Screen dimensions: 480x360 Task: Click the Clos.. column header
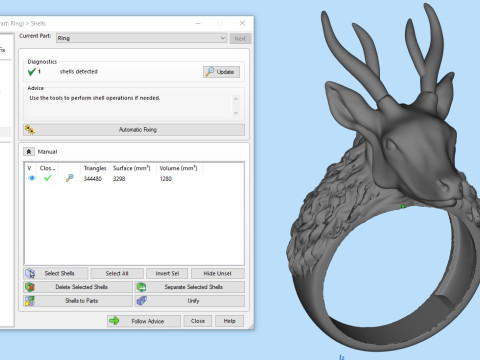pos(48,168)
